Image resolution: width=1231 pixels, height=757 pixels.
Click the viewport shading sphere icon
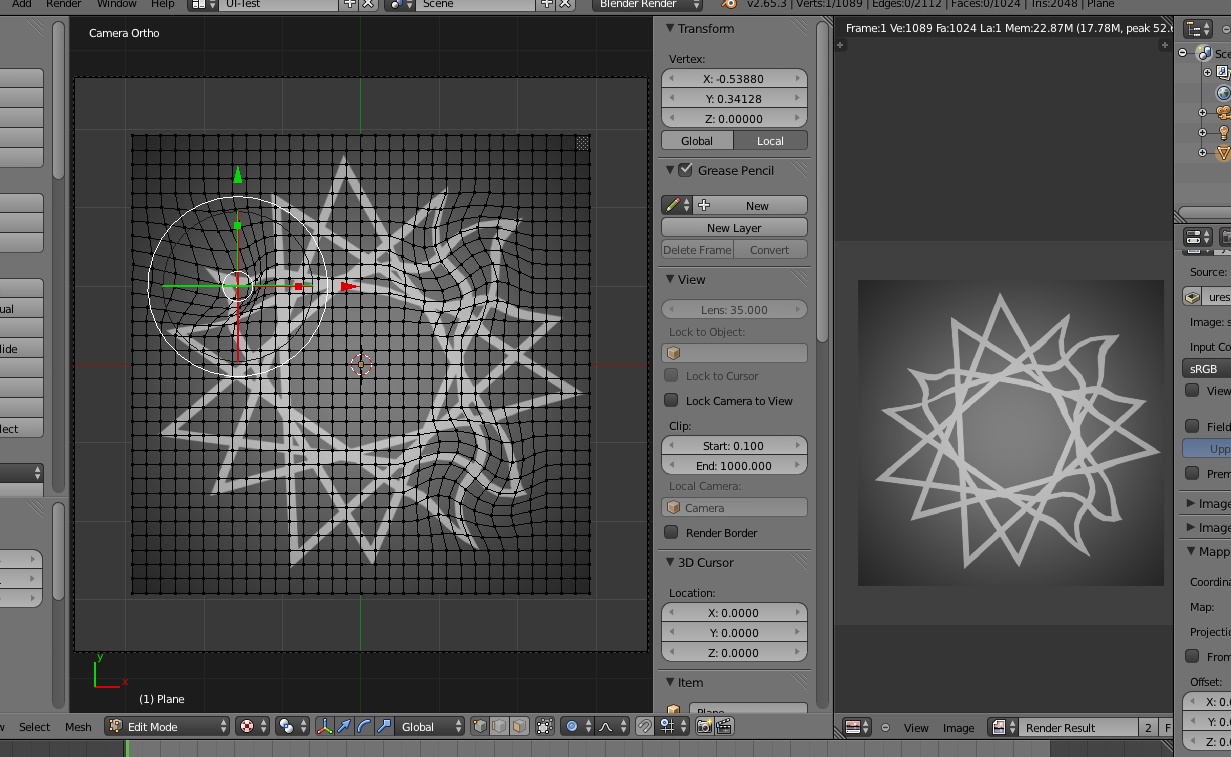coord(252,727)
